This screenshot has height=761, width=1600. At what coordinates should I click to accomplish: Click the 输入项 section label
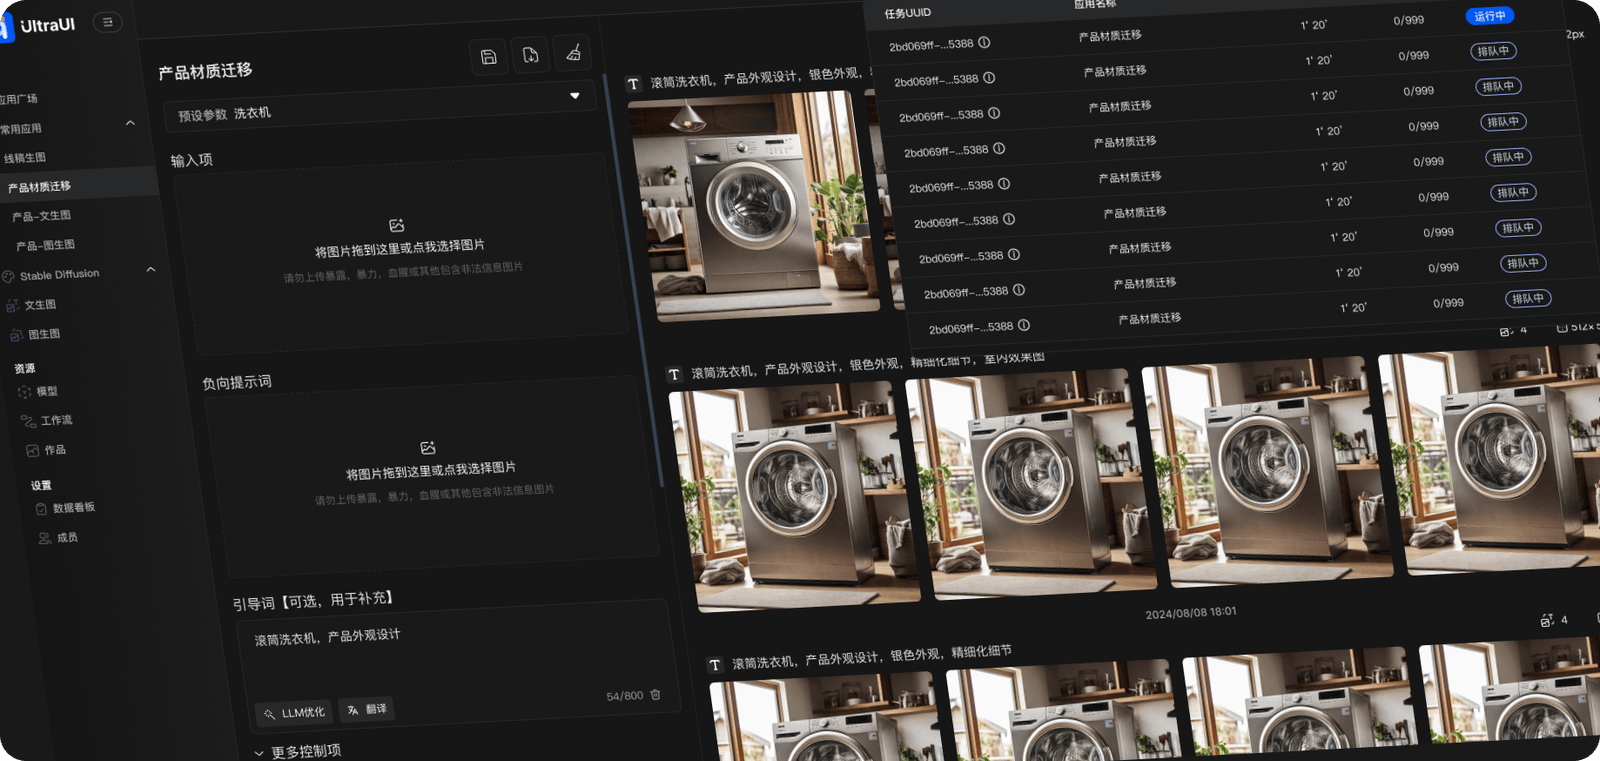[x=192, y=160]
